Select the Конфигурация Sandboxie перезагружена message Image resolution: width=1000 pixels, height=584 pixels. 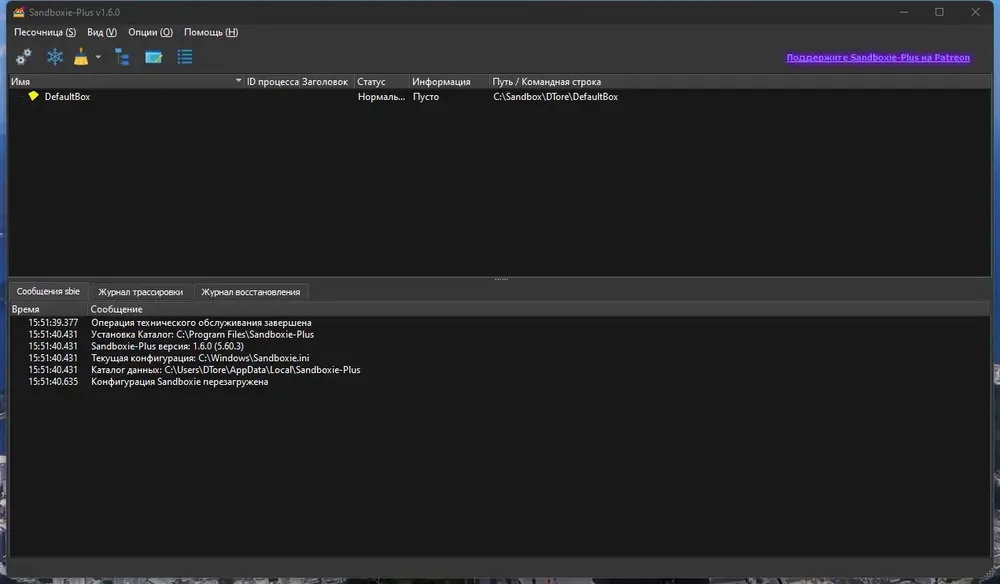click(179, 382)
